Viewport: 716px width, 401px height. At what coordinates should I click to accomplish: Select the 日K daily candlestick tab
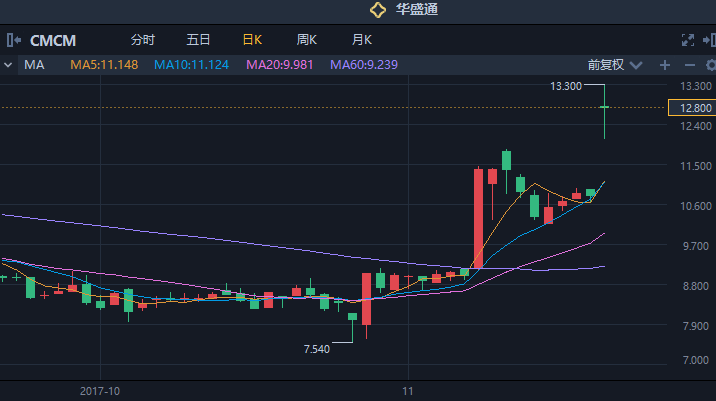252,40
